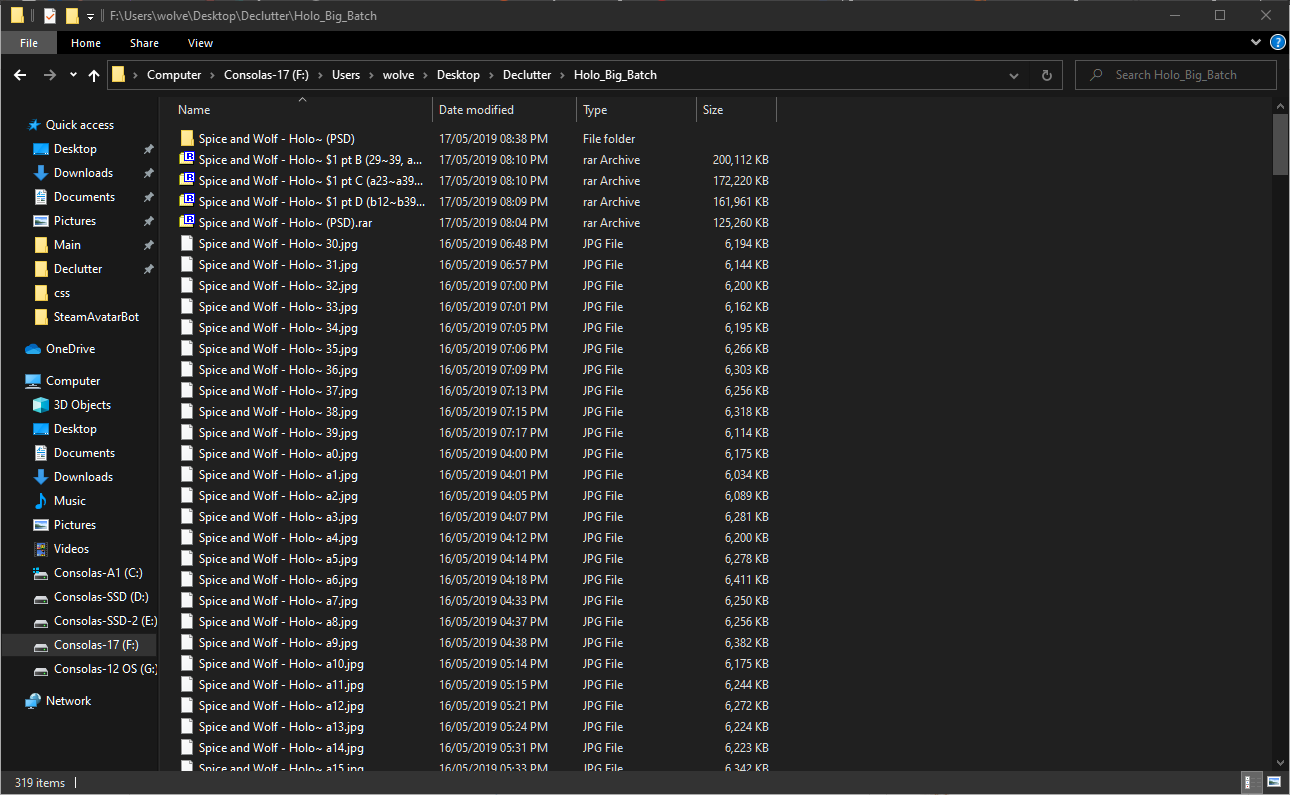Switch to large thumbnails view icon

1274,782
